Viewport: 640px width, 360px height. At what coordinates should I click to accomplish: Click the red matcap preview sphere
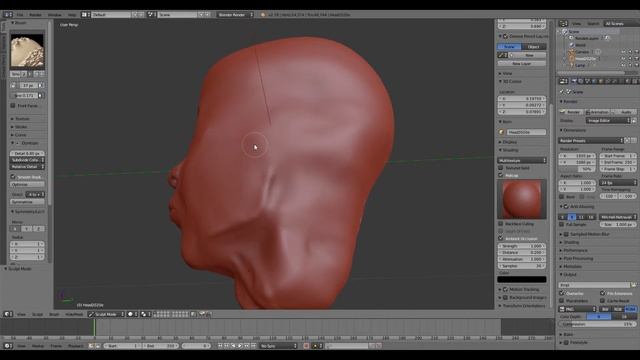click(x=522, y=199)
